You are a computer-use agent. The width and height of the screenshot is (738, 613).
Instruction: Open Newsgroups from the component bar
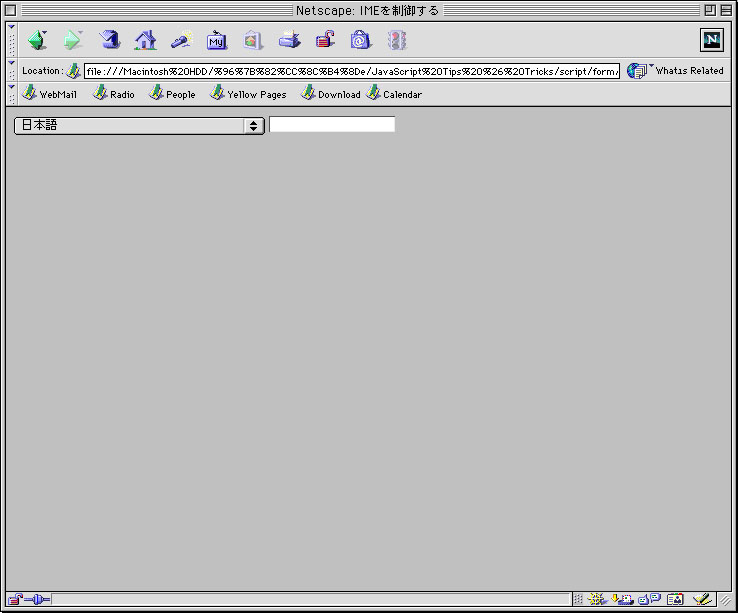(x=650, y=599)
